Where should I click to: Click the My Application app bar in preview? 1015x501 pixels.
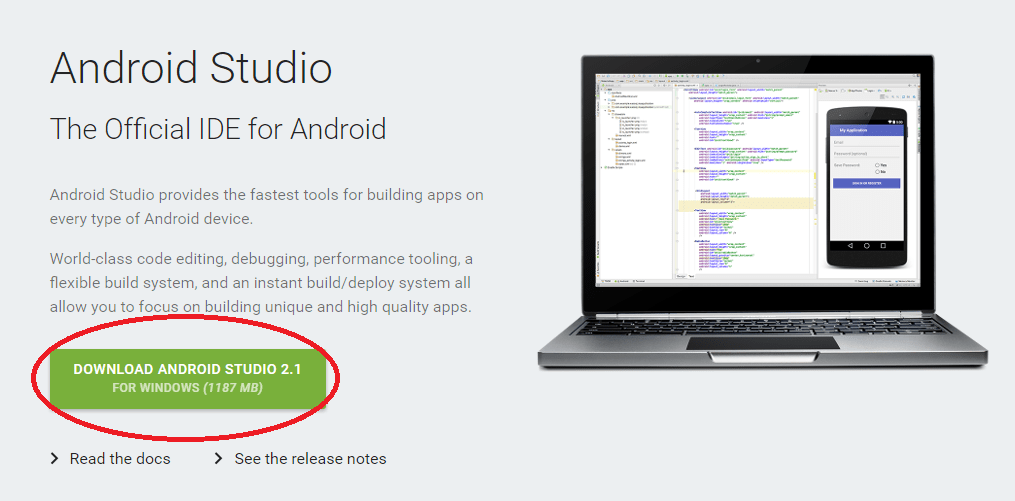click(x=867, y=130)
